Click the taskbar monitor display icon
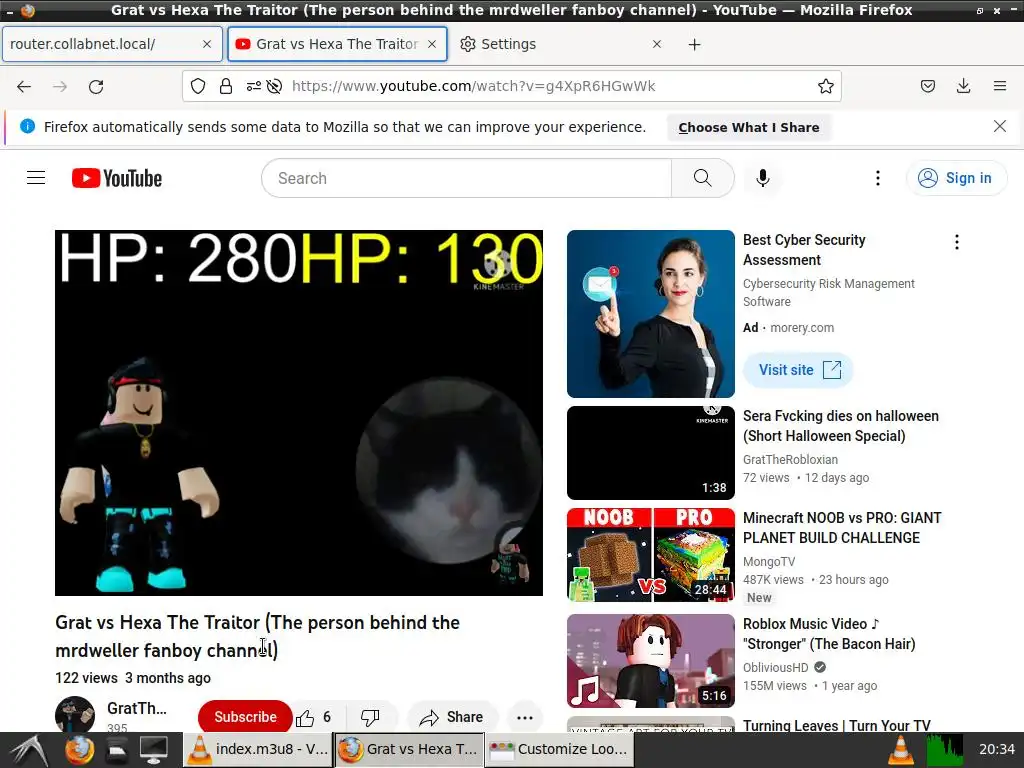The height and width of the screenshot is (768, 1024). coord(153,750)
